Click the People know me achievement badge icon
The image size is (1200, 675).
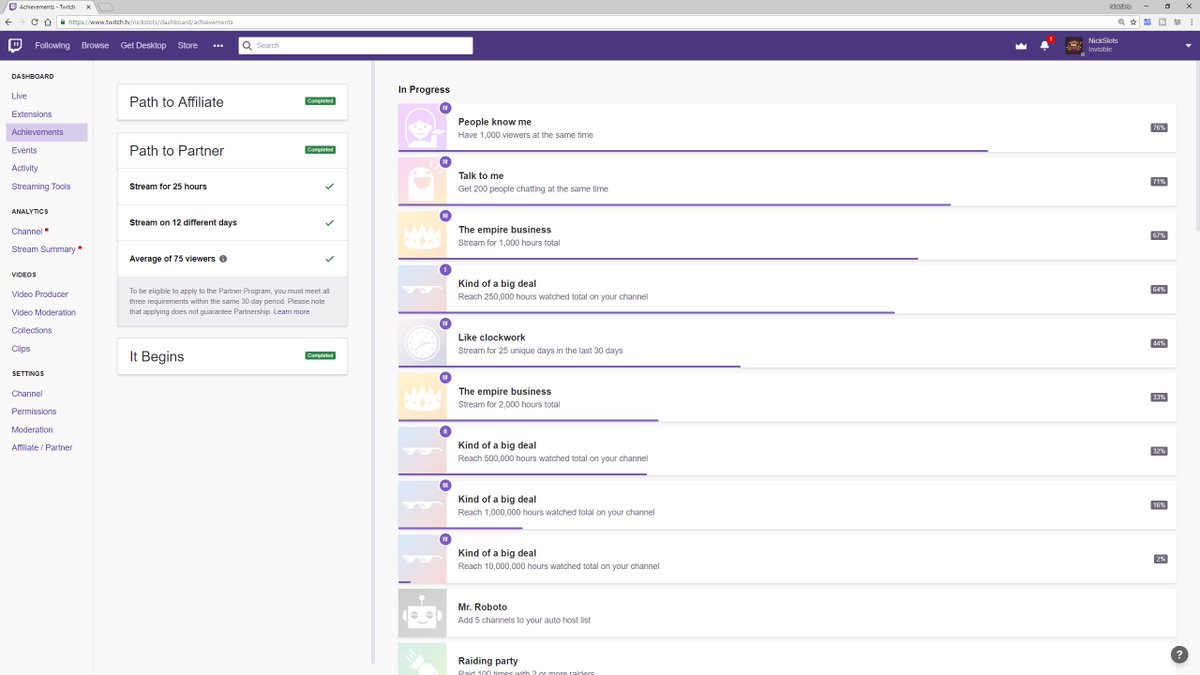pyautogui.click(x=422, y=128)
